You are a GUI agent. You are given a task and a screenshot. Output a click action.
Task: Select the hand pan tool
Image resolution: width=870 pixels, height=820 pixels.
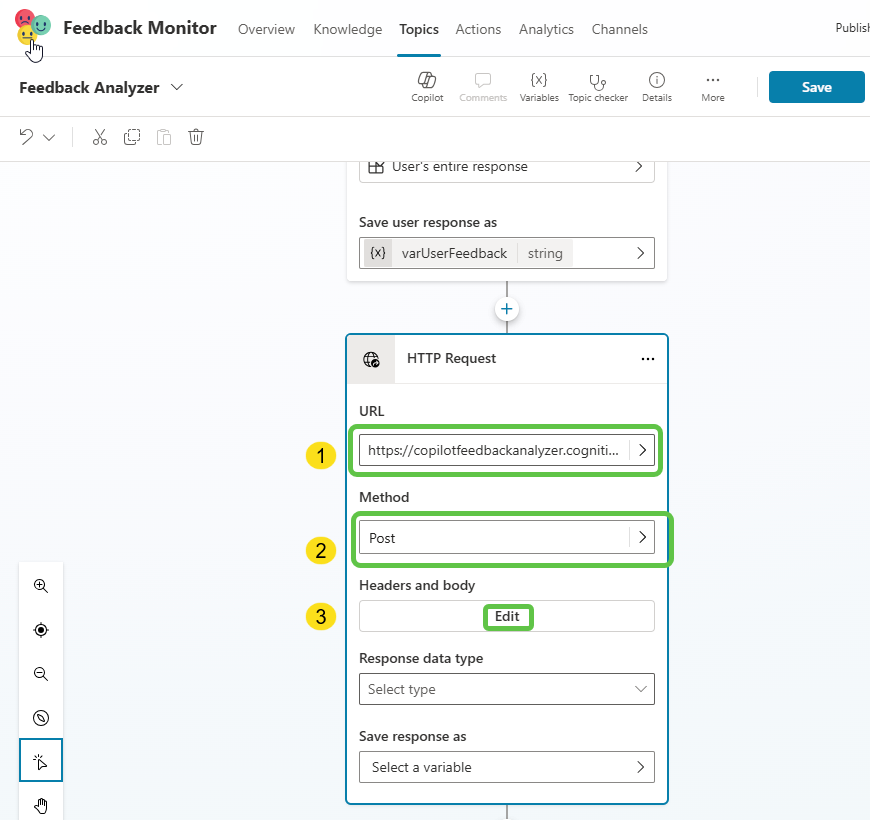coord(41,805)
